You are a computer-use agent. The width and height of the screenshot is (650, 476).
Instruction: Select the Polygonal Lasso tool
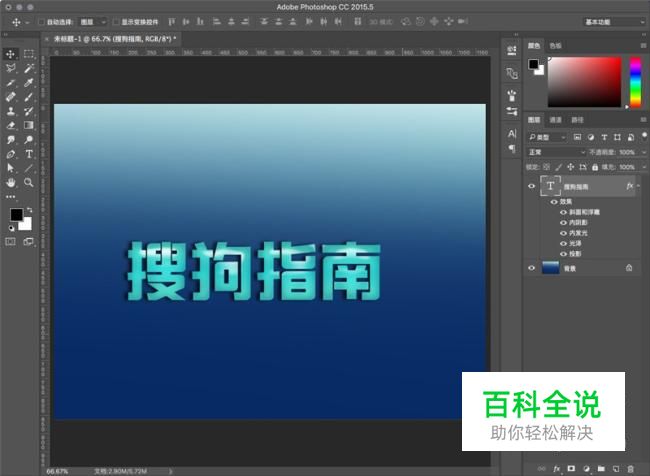coord(11,68)
